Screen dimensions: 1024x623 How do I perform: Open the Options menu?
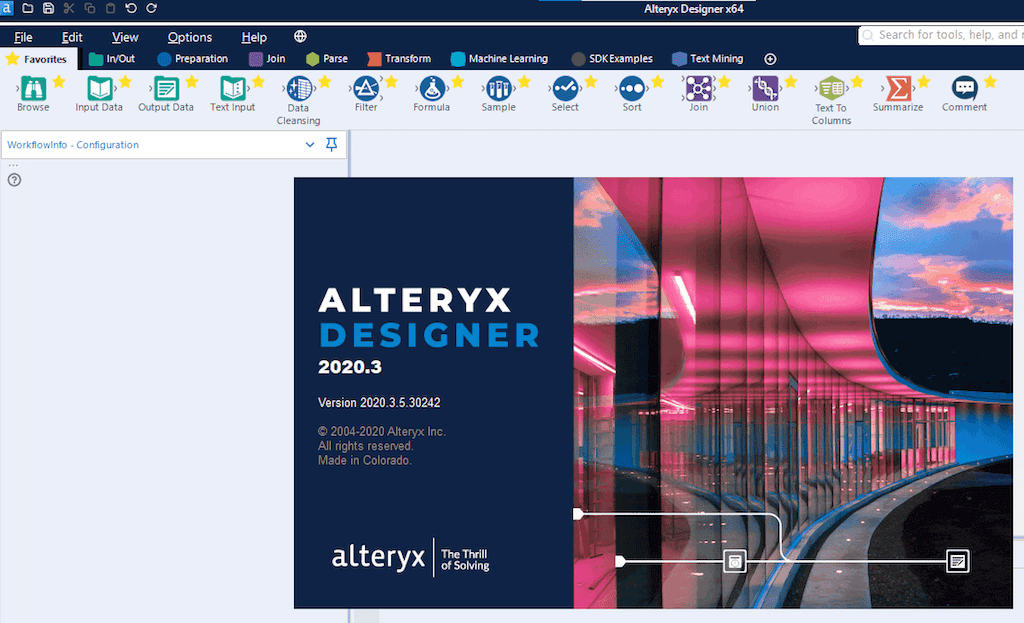click(x=189, y=37)
